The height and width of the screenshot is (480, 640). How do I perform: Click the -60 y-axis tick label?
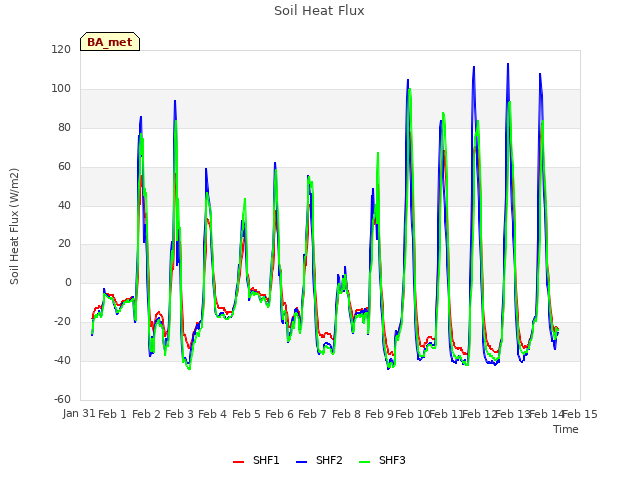pos(62,399)
